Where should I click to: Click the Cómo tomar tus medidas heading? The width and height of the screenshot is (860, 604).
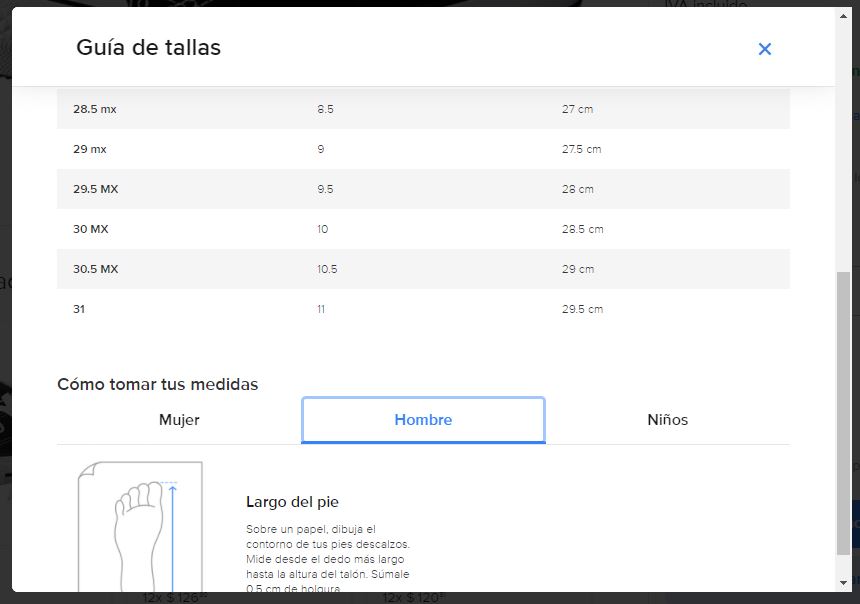(157, 384)
